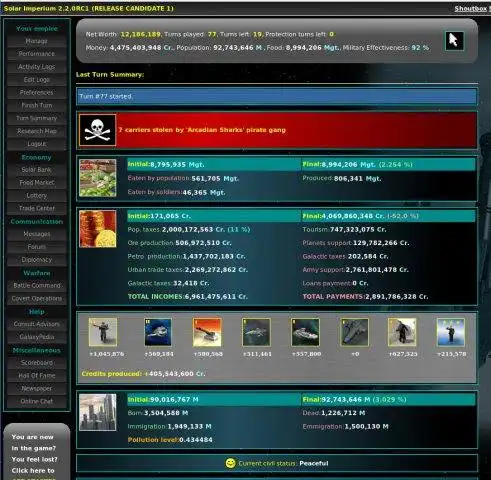The height and width of the screenshot is (480, 491).
Task: Click the Army support payment value
Action: pyautogui.click(x=377, y=270)
